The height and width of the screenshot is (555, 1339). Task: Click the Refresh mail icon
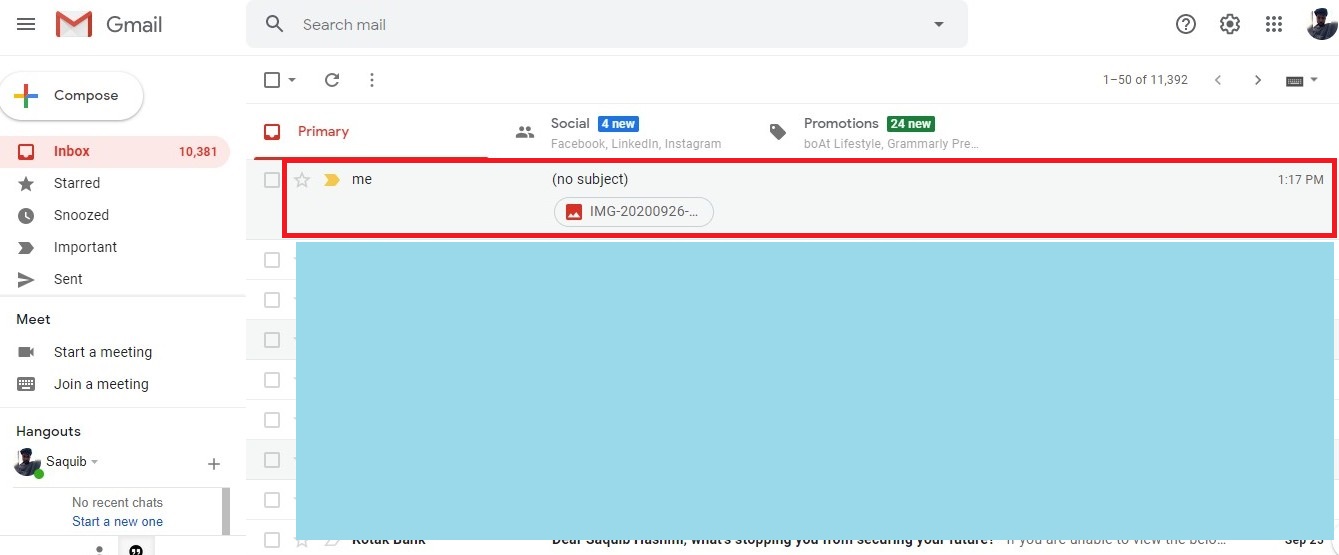pos(332,80)
